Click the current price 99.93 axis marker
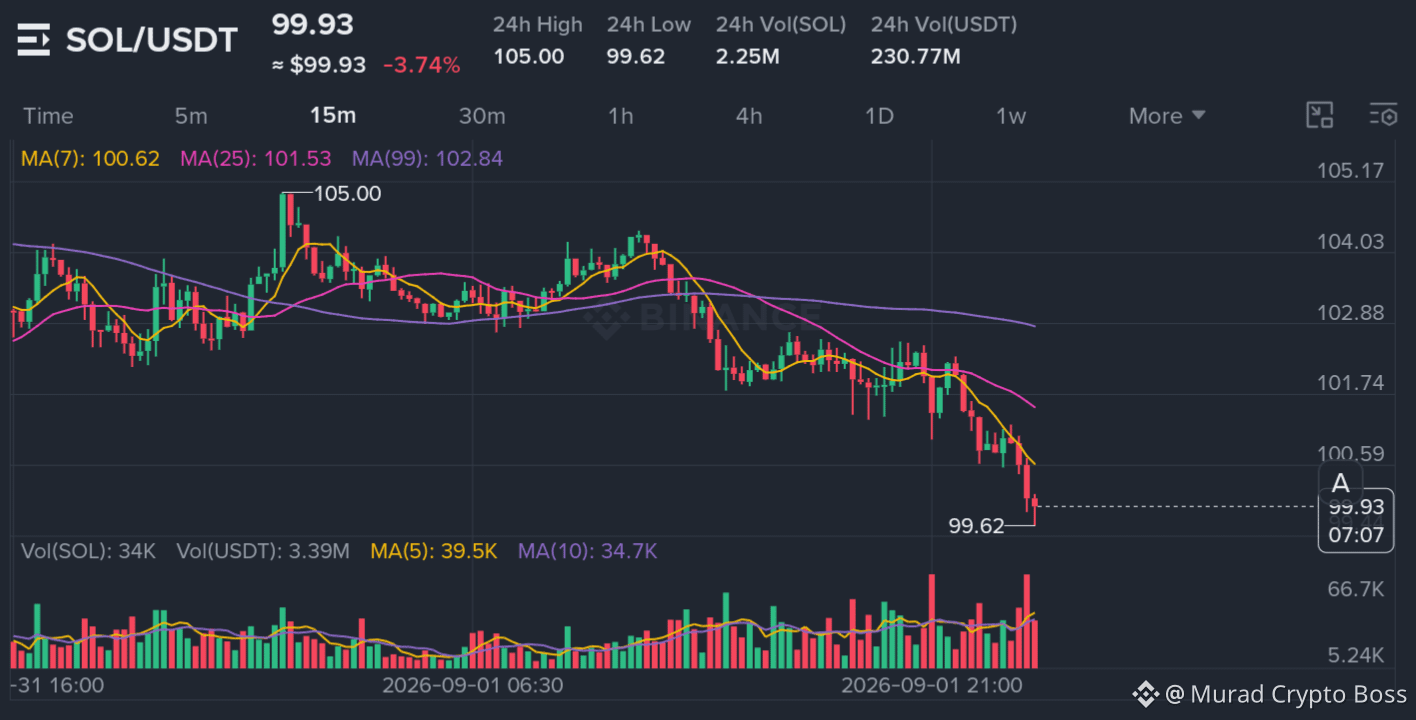This screenshot has height=720, width=1416. tap(1356, 507)
